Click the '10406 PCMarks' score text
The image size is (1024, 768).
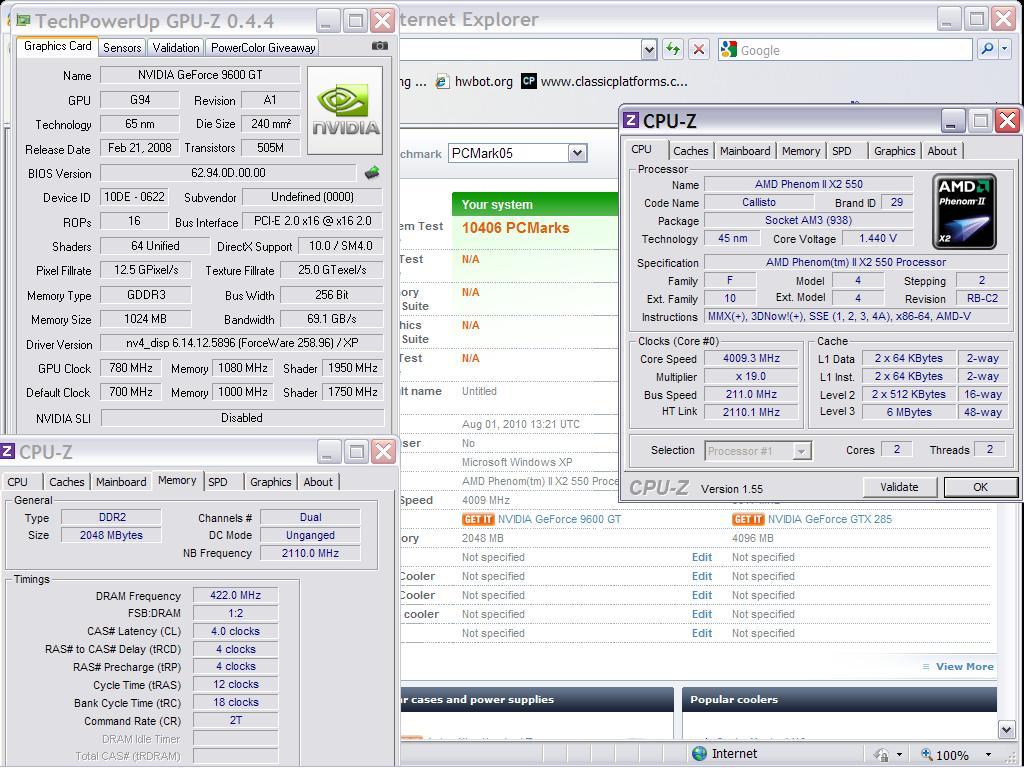click(515, 228)
